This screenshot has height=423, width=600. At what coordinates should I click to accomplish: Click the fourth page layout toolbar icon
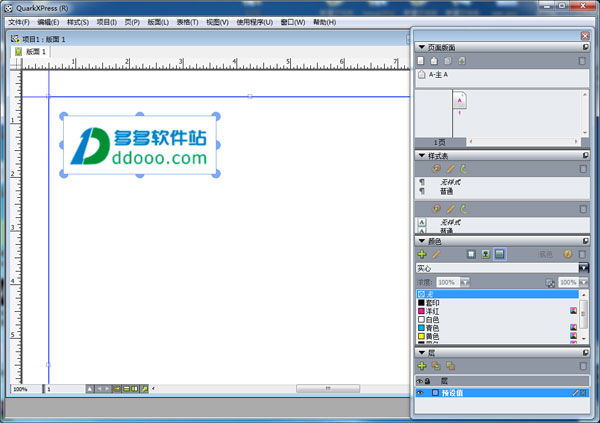point(462,61)
